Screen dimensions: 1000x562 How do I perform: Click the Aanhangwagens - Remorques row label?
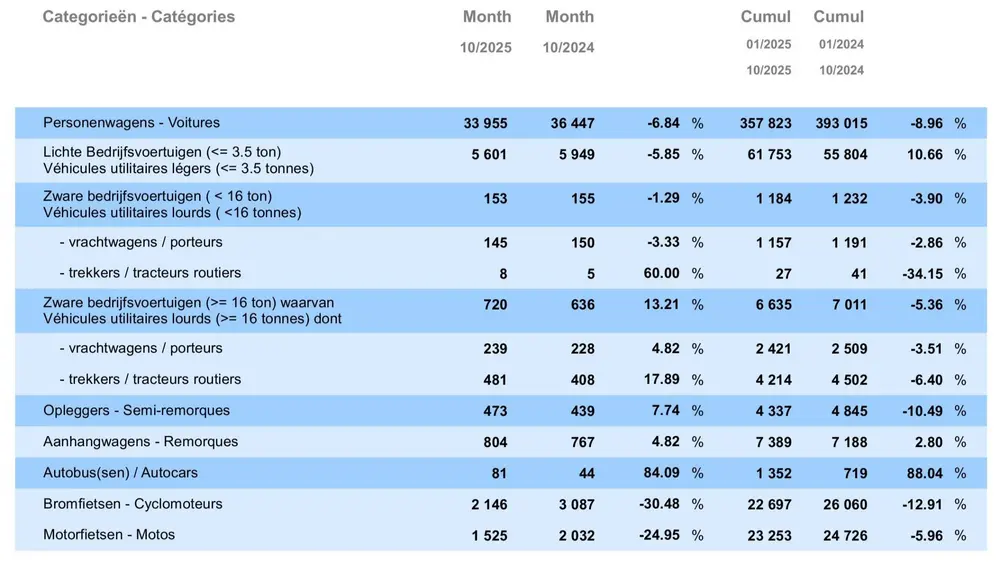tap(140, 442)
